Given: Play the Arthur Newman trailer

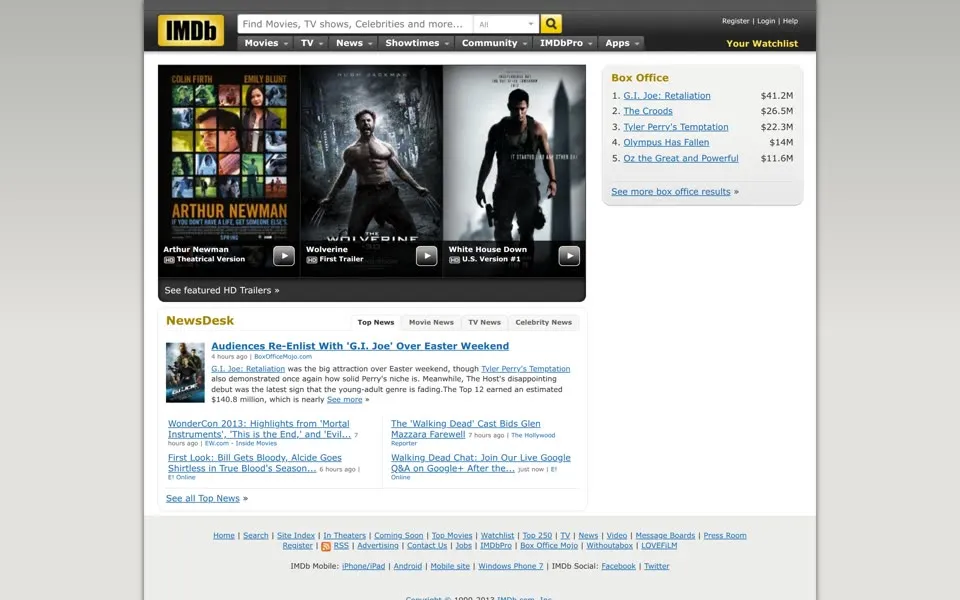Looking at the screenshot, I should [283, 255].
